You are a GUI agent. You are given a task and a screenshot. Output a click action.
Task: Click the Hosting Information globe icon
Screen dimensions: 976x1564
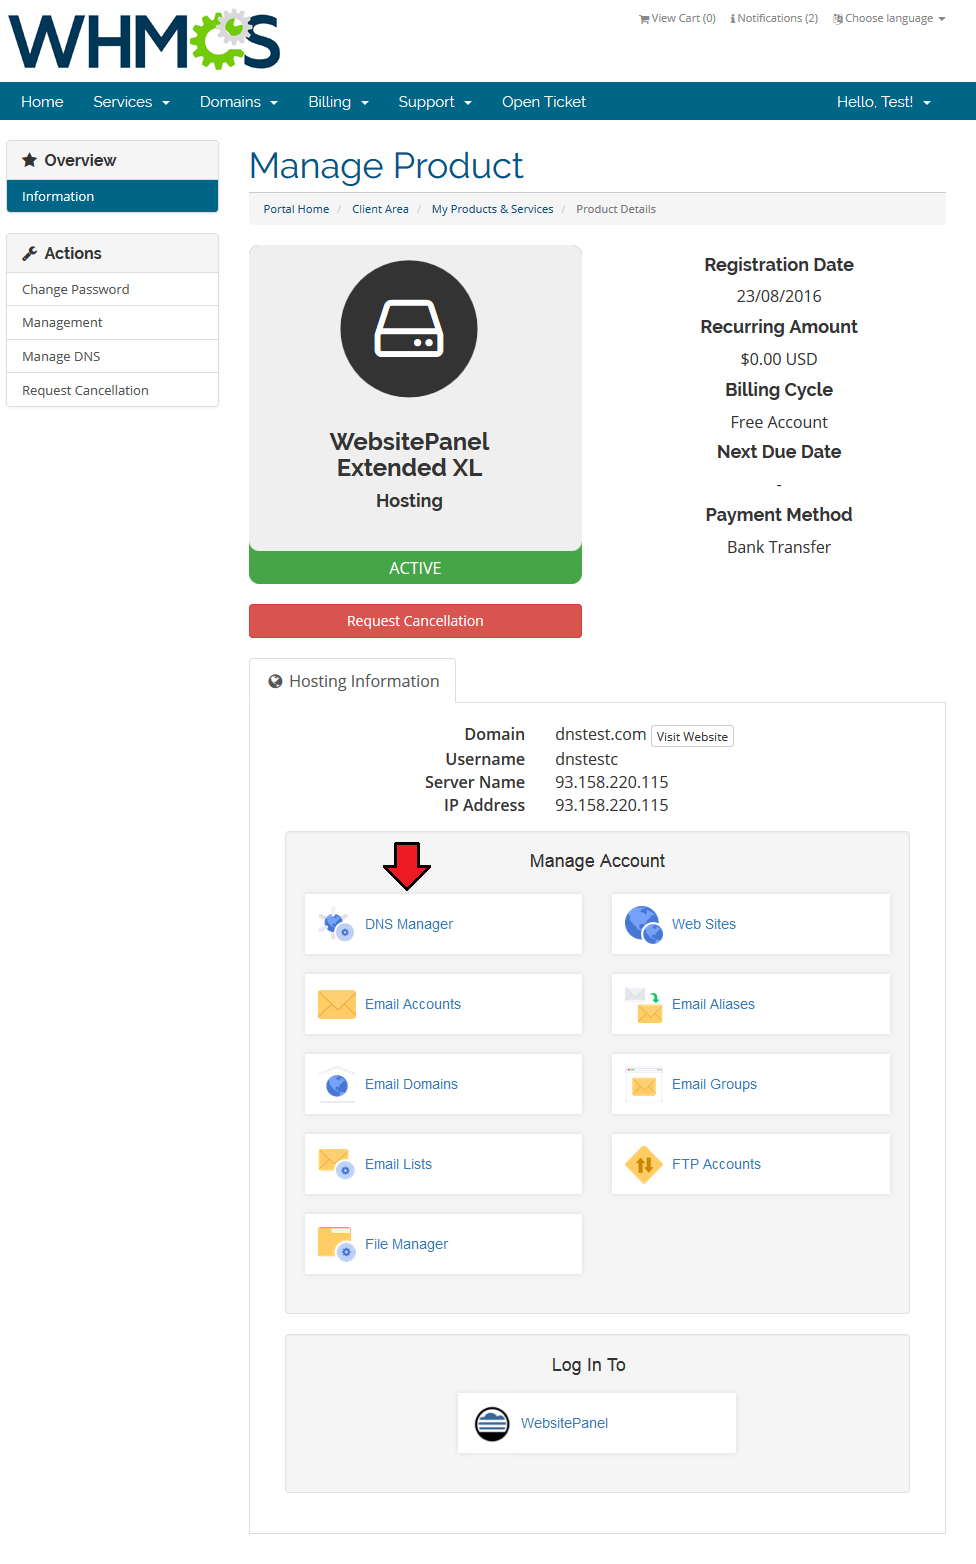point(275,681)
